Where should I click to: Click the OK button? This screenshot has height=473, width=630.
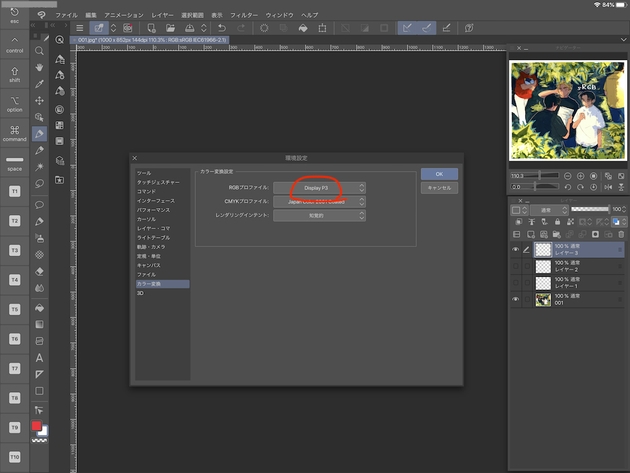pos(439,174)
